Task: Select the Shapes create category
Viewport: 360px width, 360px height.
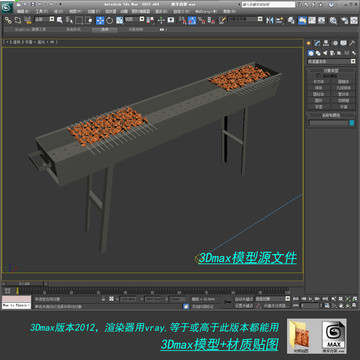Action: coord(318,53)
